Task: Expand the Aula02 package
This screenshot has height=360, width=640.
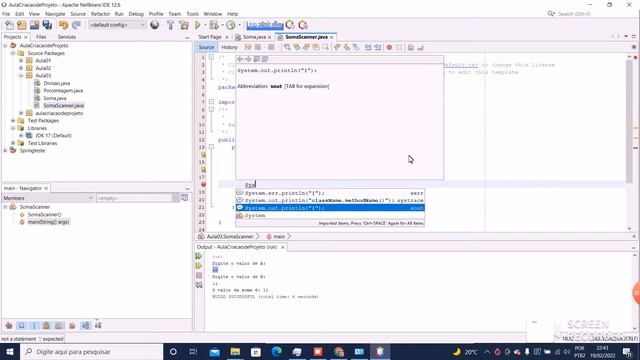Action: pyautogui.click(x=21, y=68)
